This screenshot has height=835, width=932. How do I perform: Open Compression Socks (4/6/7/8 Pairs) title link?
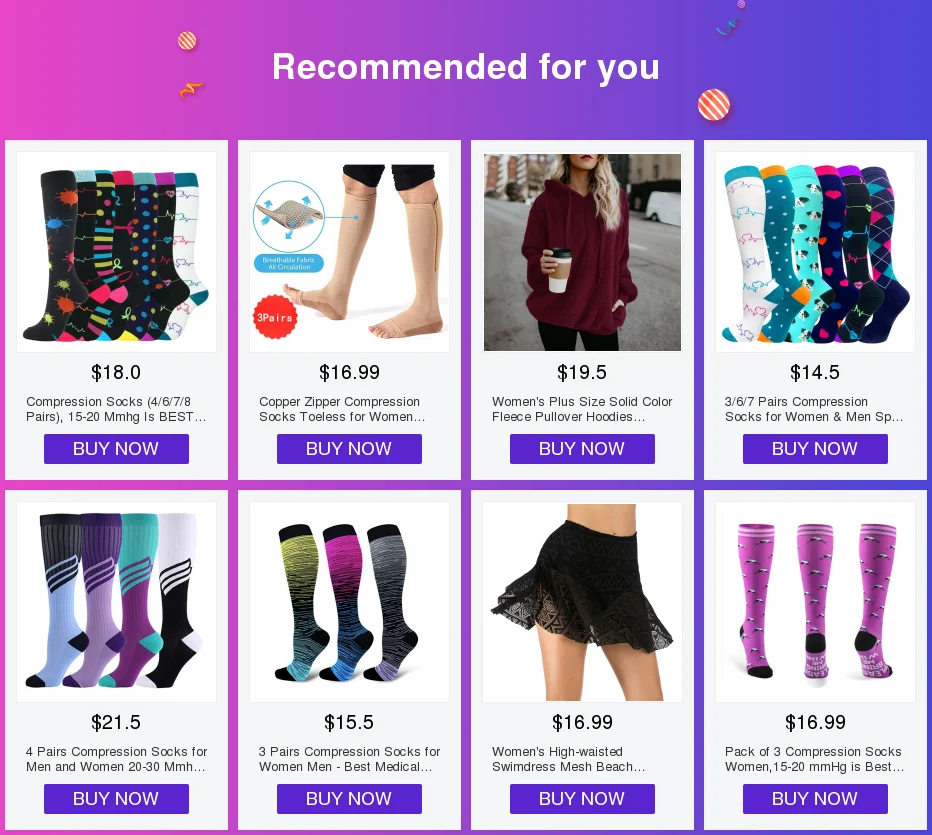[116, 409]
